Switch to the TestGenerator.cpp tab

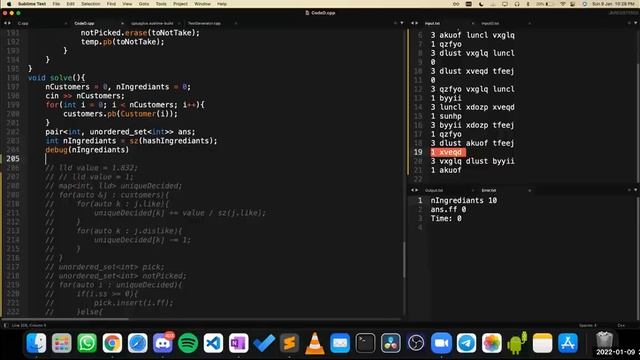pos(204,23)
